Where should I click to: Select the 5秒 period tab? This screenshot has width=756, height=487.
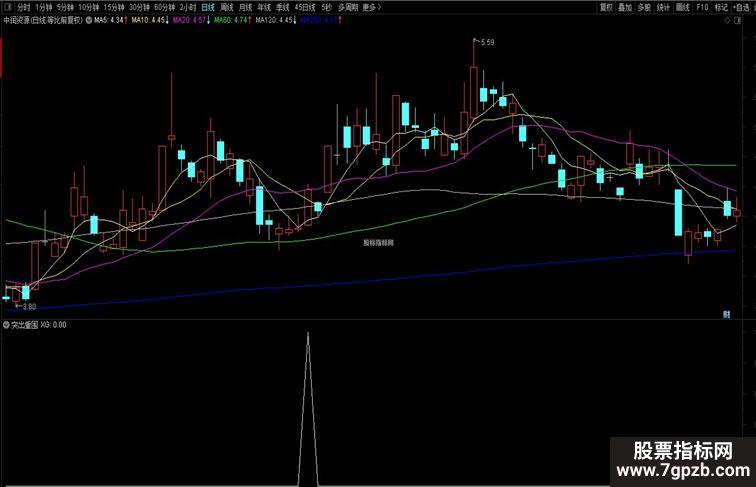(x=326, y=7)
